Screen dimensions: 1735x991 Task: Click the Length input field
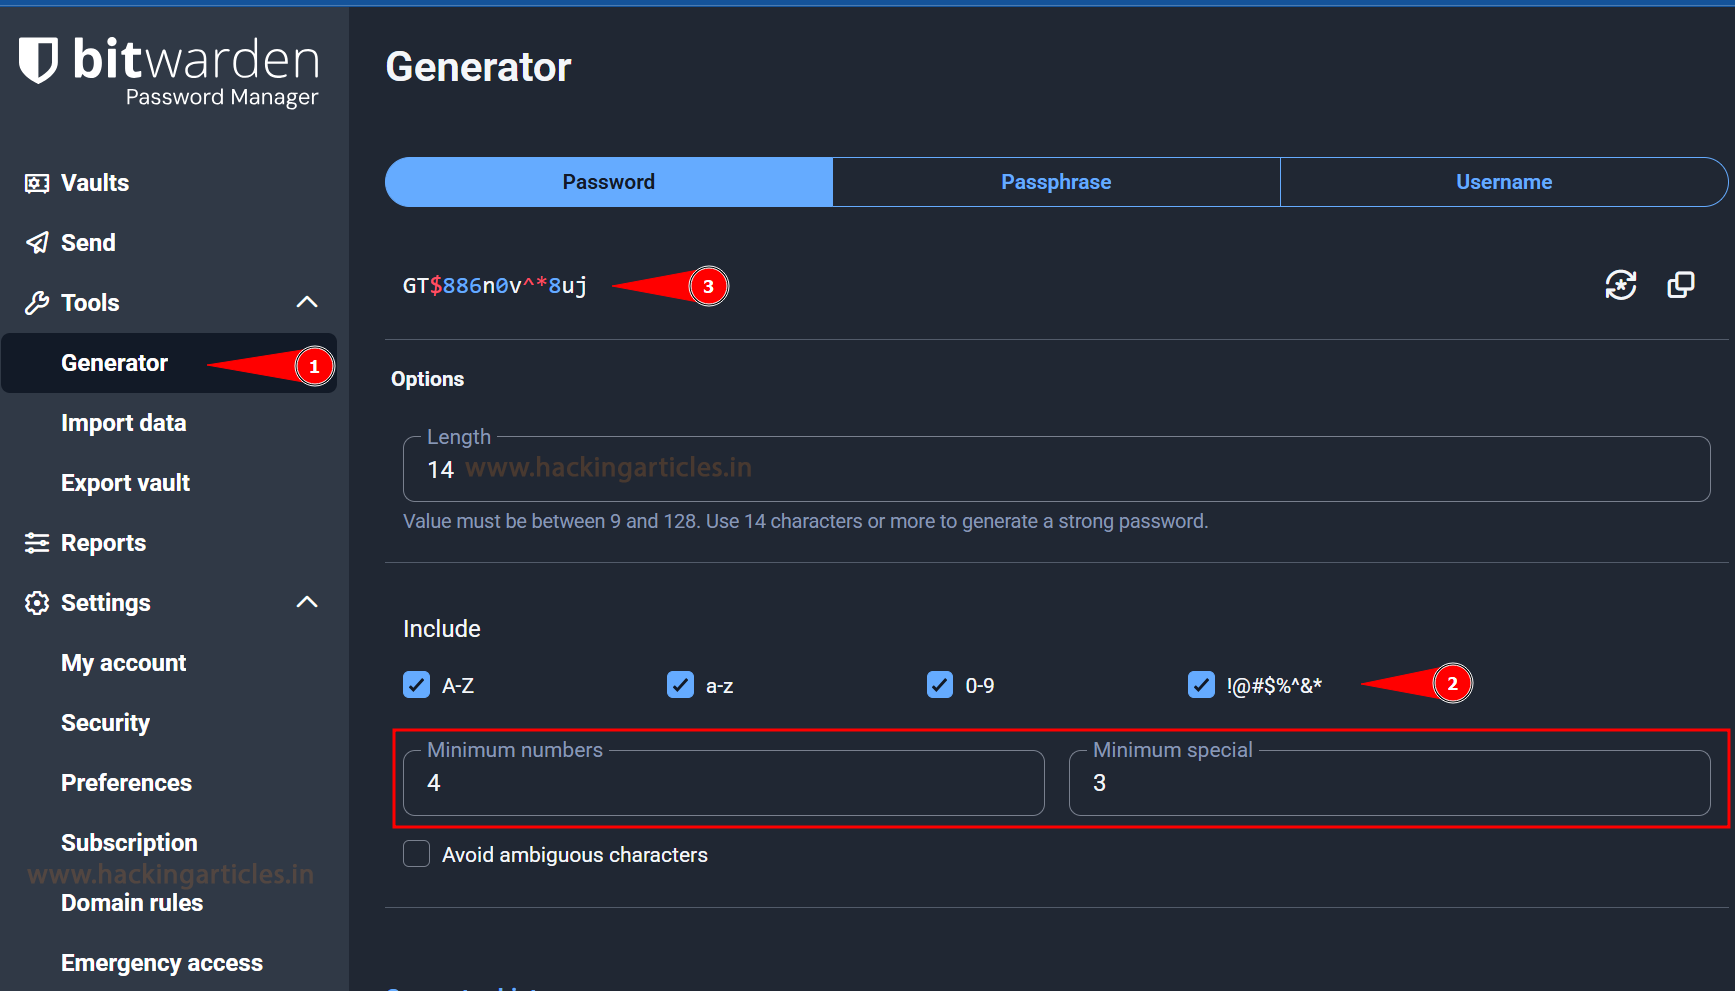click(1056, 469)
